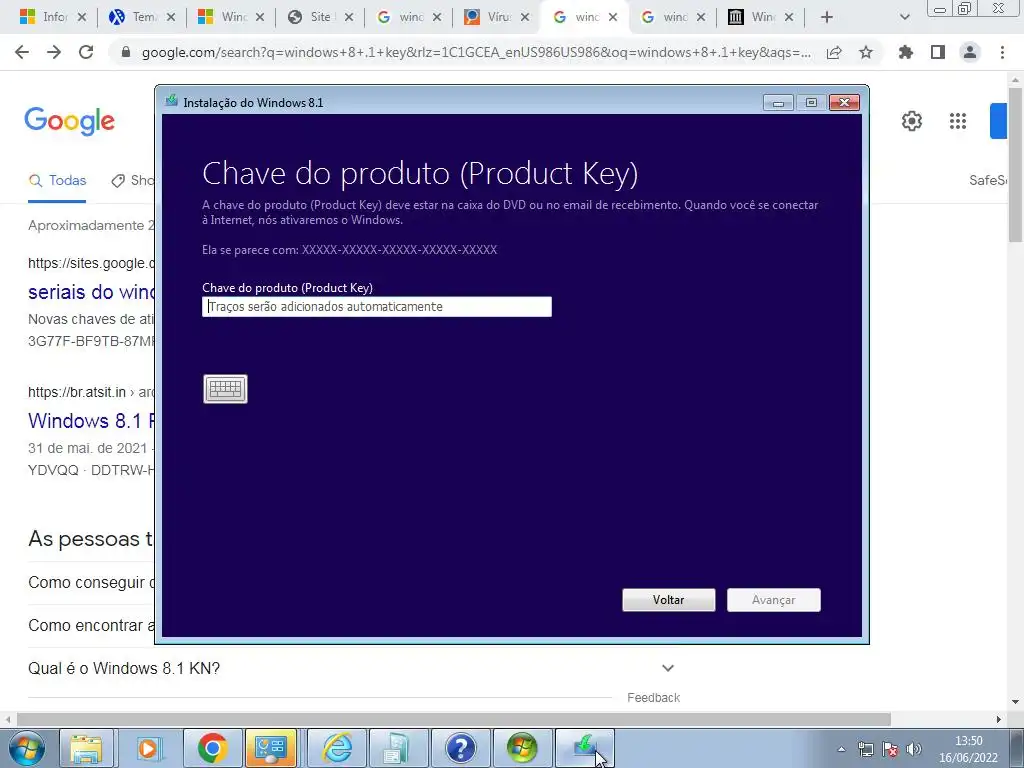Viewport: 1024px width, 768px height.
Task: Open Internet Explorer from taskbar
Action: (x=337, y=748)
